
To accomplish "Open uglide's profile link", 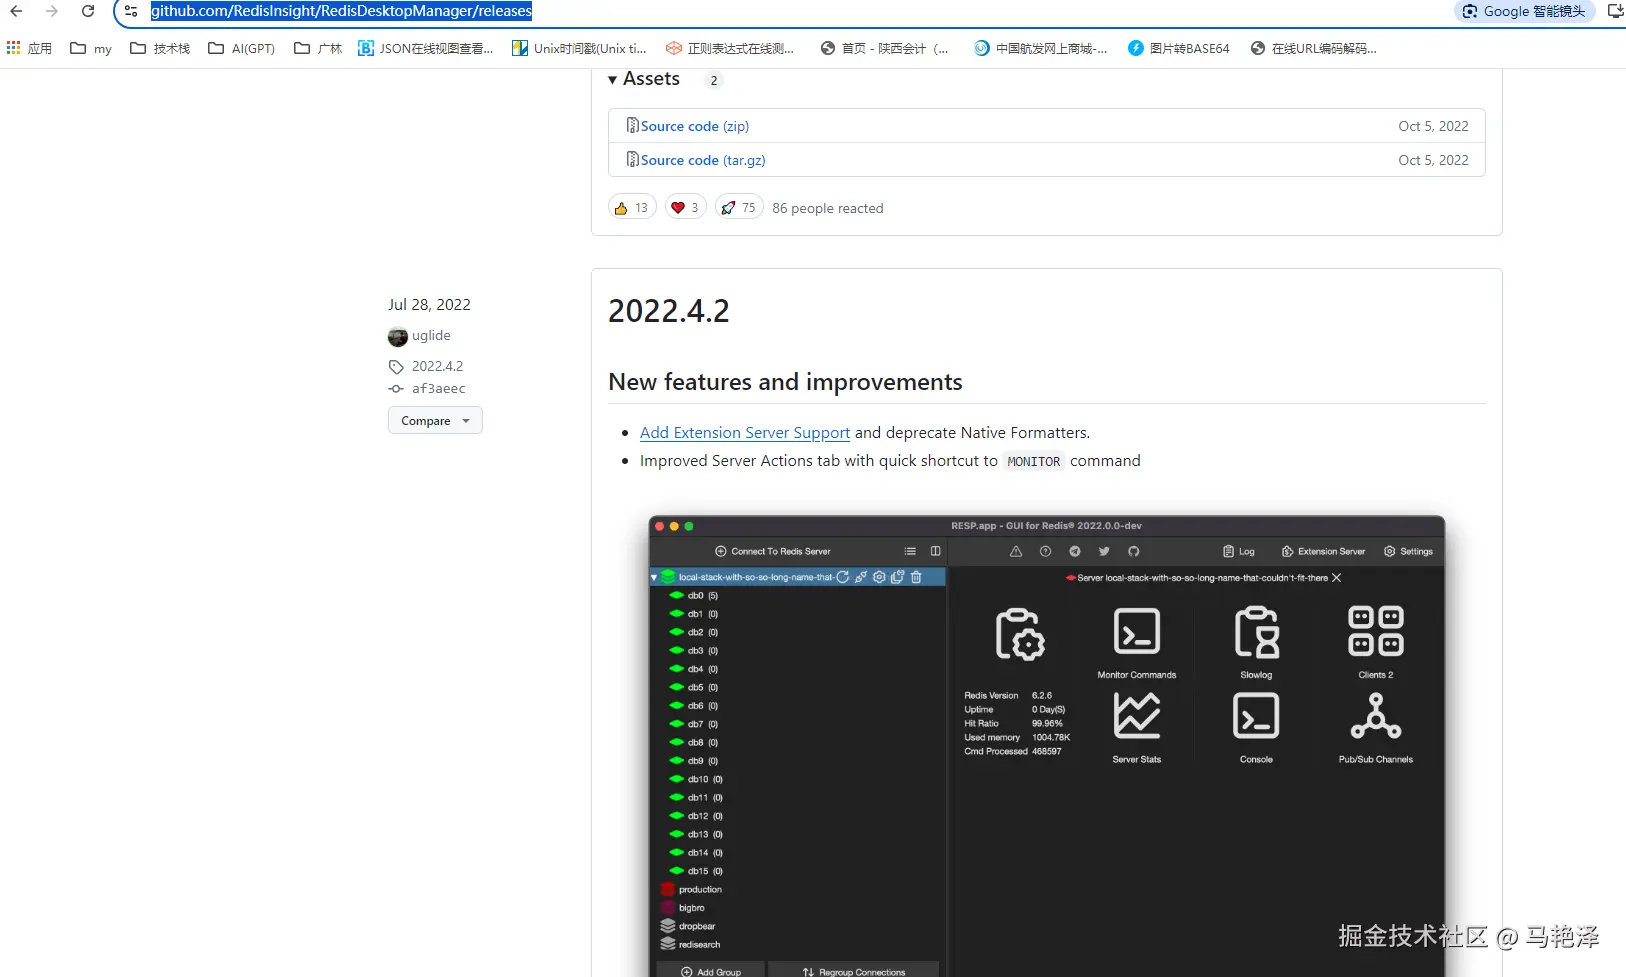I will (431, 335).
